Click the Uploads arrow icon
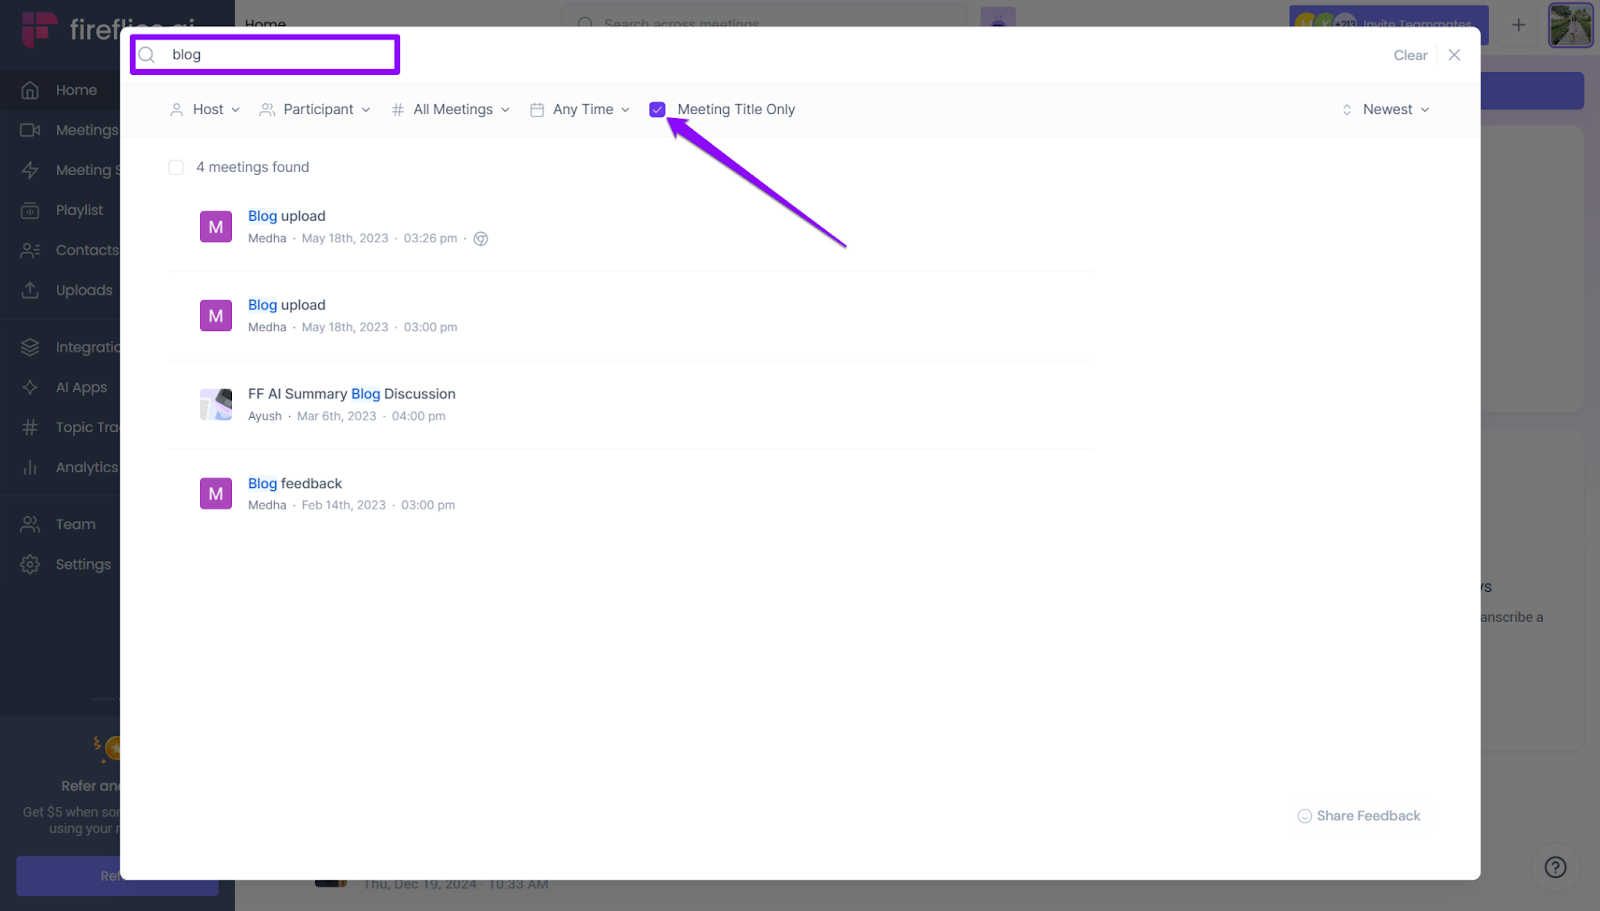1600x911 pixels. pyautogui.click(x=30, y=290)
